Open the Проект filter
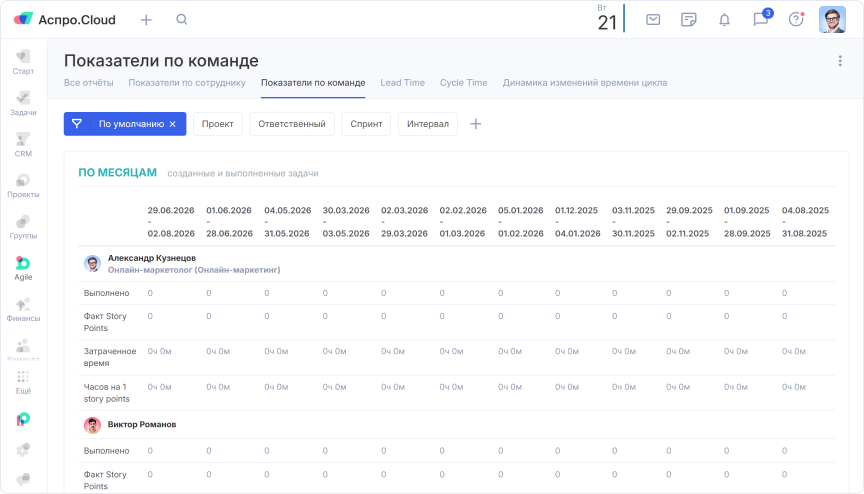 (x=218, y=124)
